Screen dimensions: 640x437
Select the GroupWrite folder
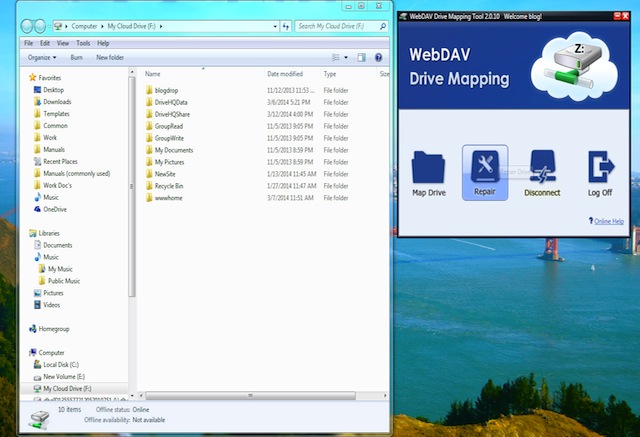[x=169, y=138]
